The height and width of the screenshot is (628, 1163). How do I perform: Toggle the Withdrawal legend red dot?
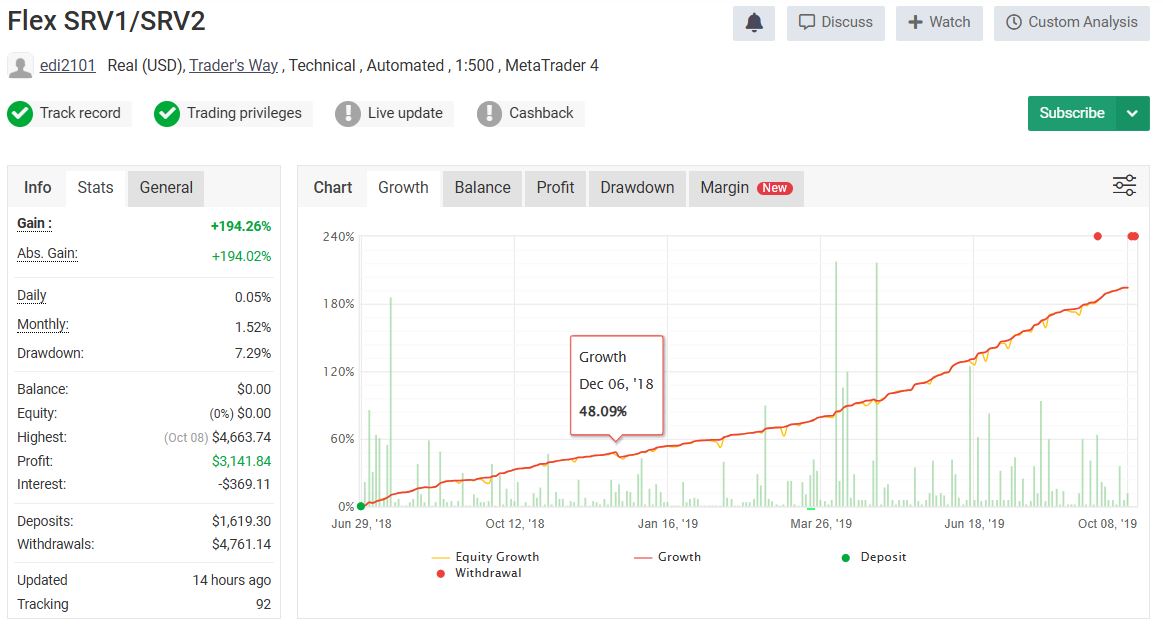coord(441,573)
